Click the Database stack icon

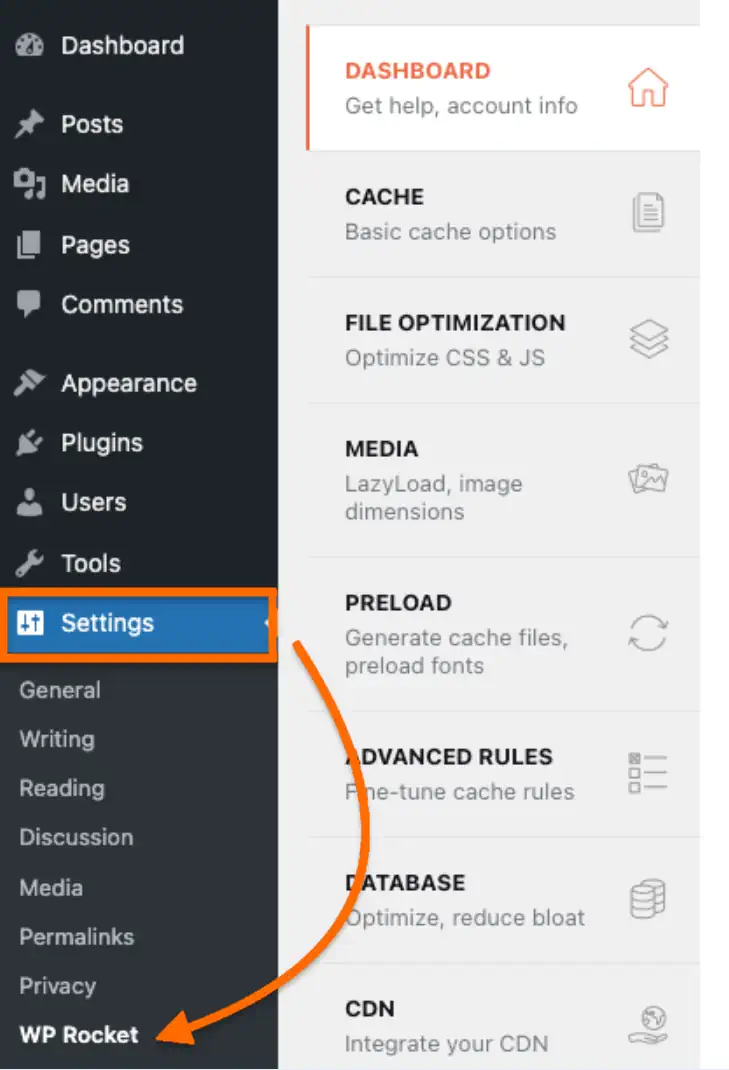pyautogui.click(x=649, y=898)
